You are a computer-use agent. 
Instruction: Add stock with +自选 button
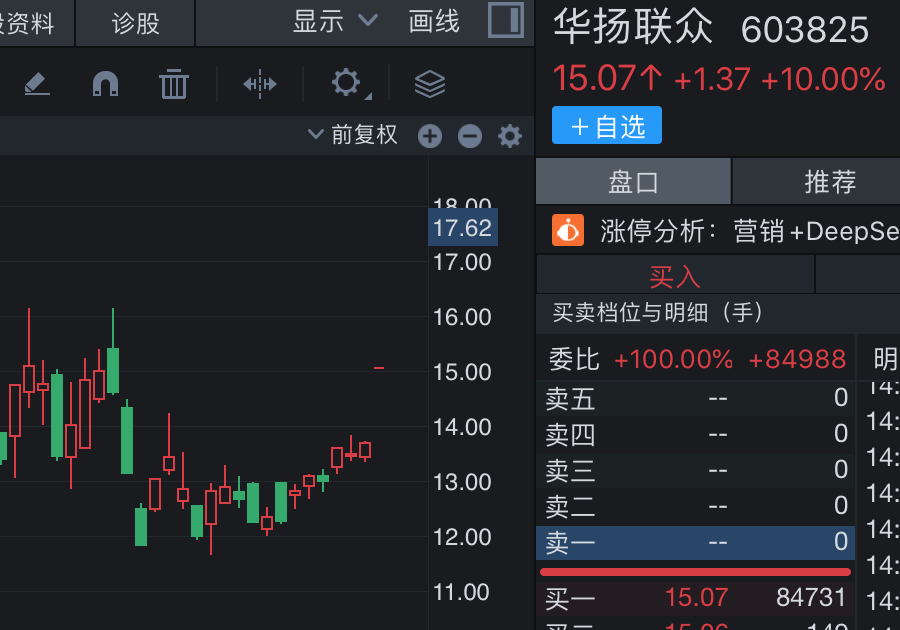tap(607, 126)
